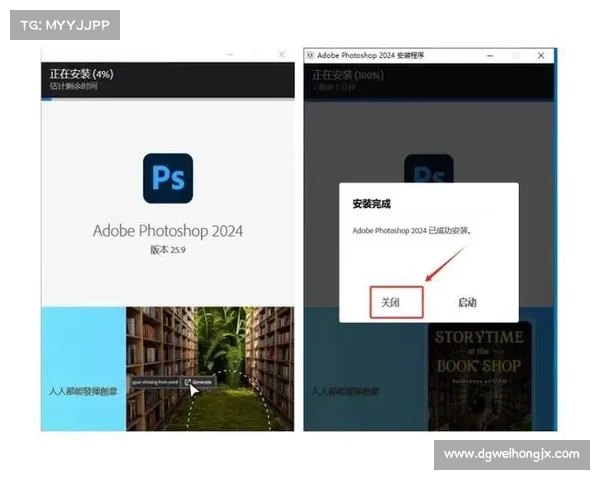The image size is (600, 480).
Task: Click the 安装完成 dialog heading
Action: (x=371, y=204)
